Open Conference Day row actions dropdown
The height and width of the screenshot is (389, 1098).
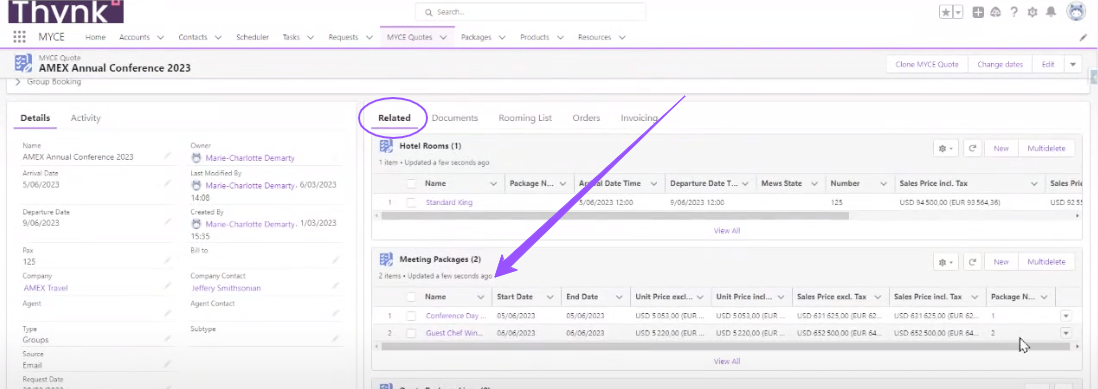pyautogui.click(x=1066, y=316)
